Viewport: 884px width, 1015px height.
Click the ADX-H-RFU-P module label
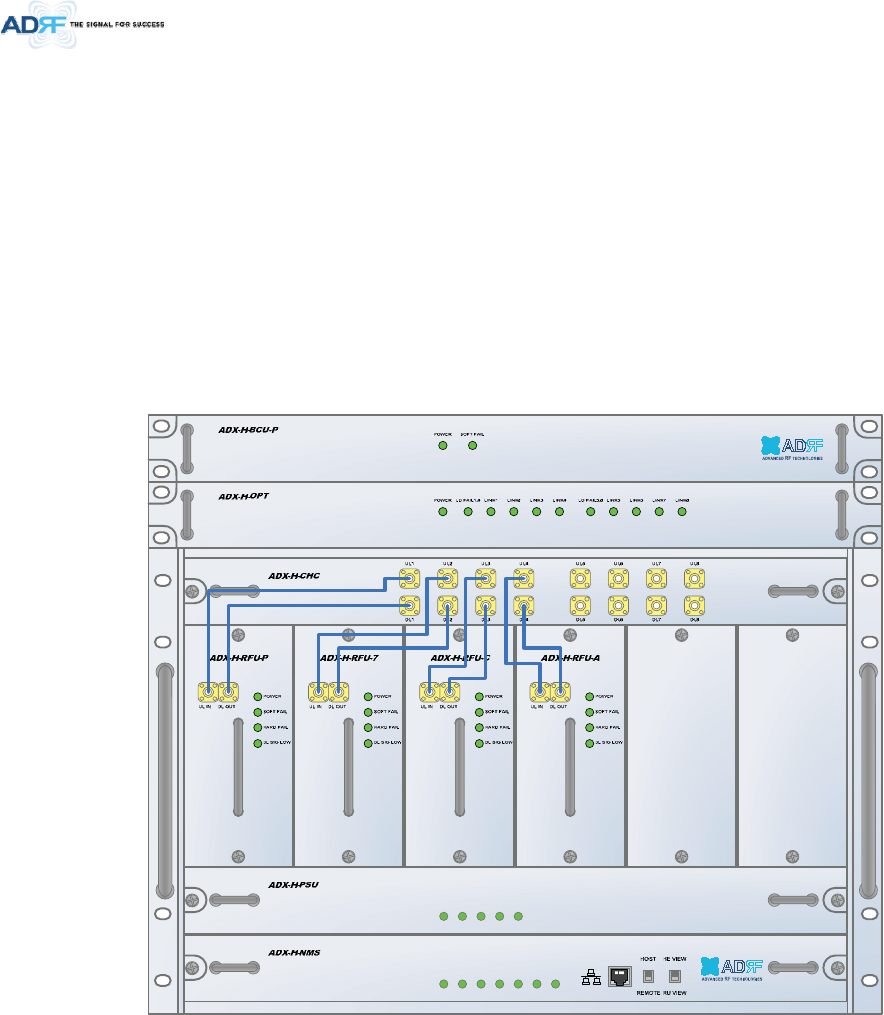tap(239, 658)
